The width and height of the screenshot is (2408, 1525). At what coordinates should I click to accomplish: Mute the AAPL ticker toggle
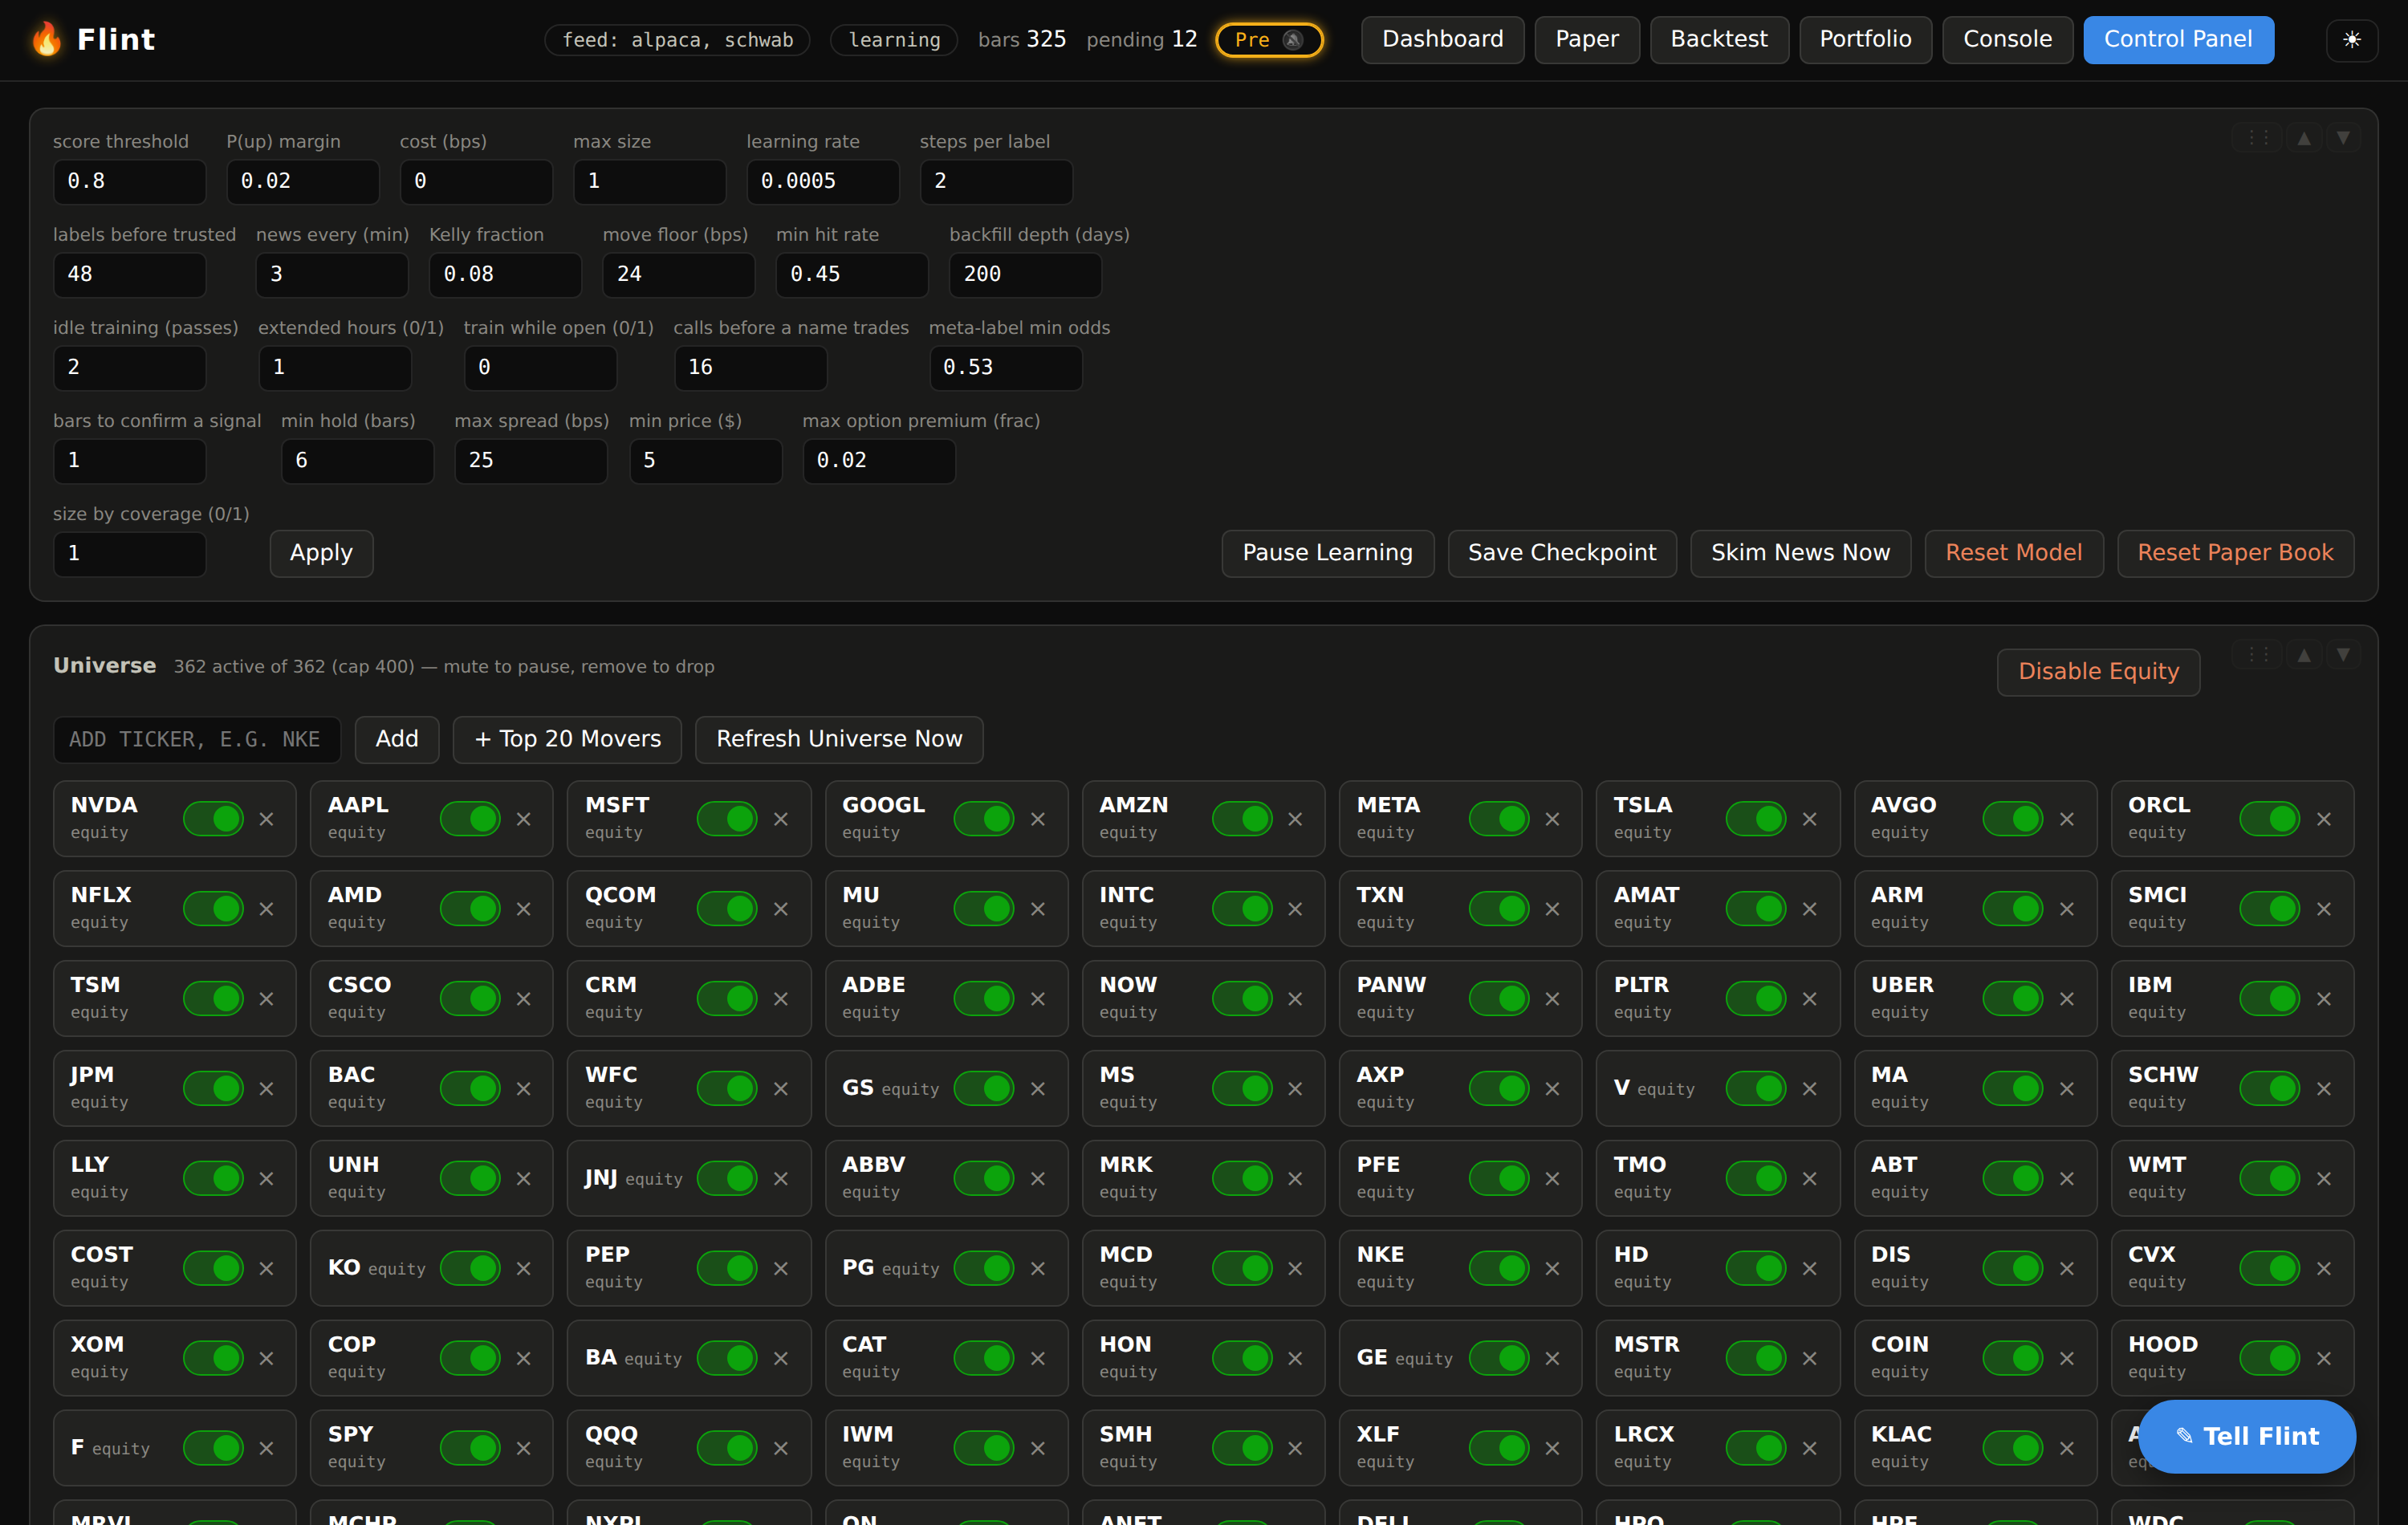[x=470, y=819]
